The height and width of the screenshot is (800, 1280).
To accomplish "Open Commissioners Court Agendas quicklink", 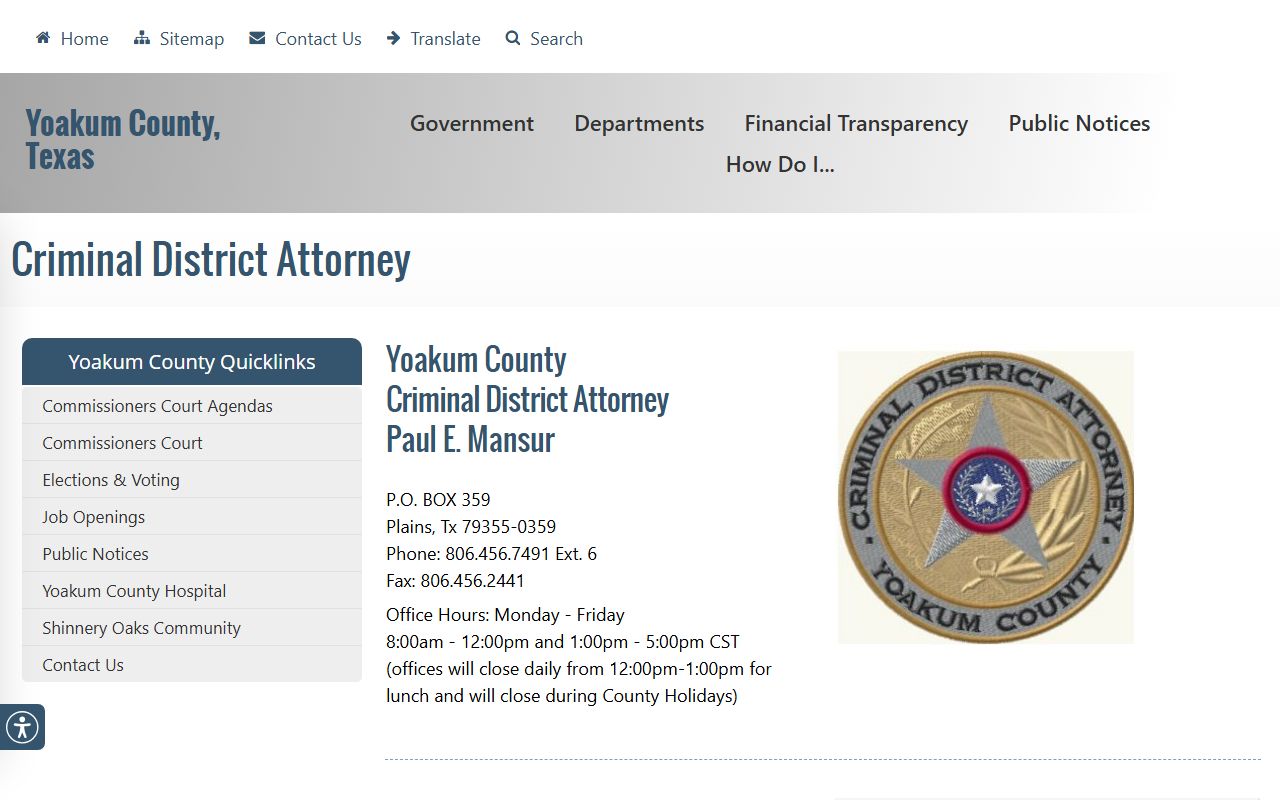I will (x=192, y=406).
